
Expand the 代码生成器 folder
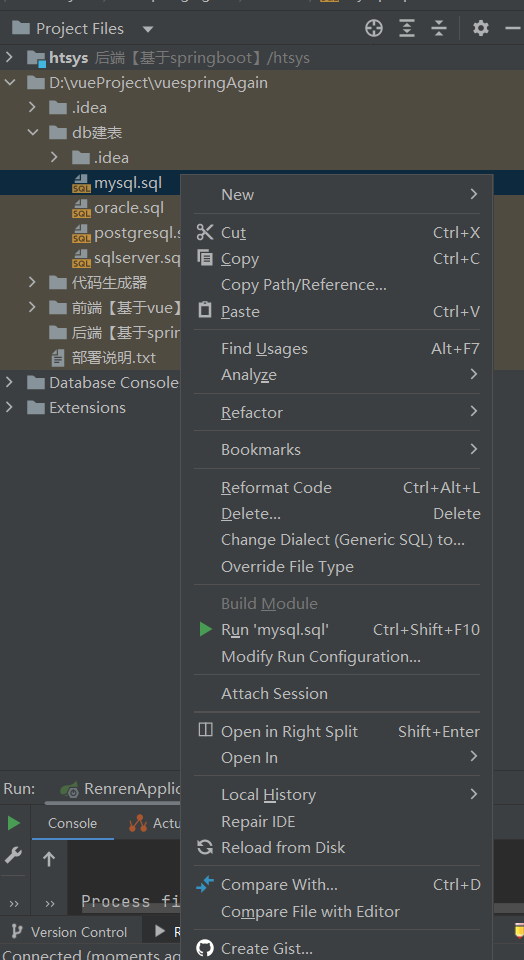coord(32,282)
